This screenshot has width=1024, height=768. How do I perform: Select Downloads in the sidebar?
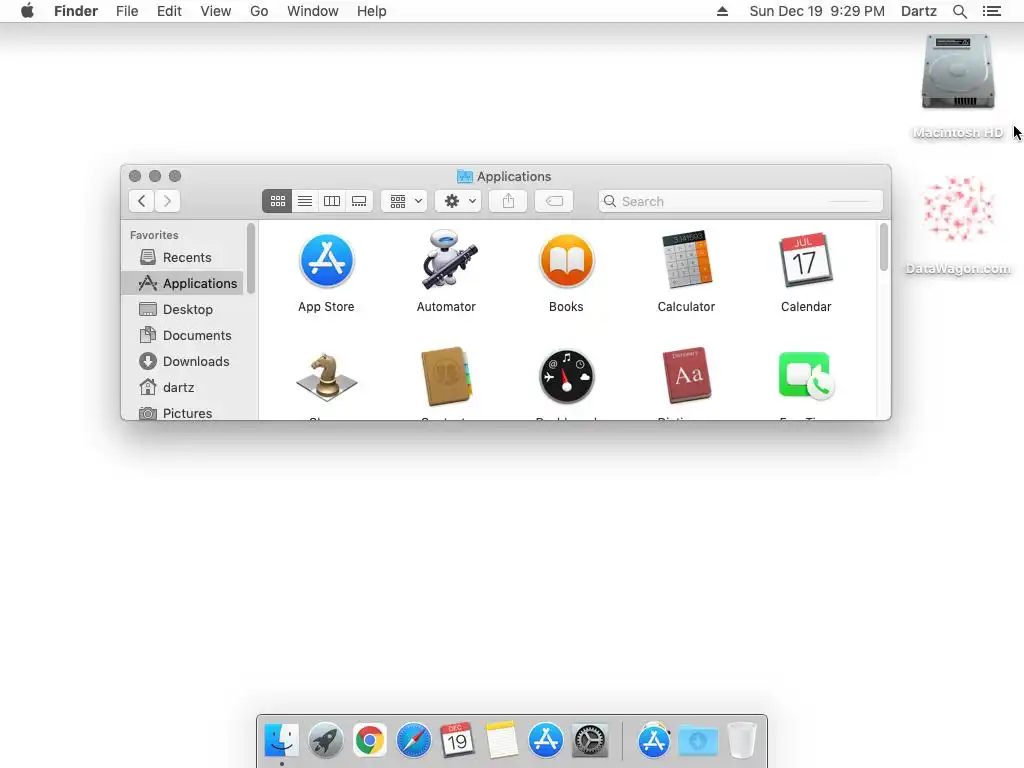click(183, 362)
